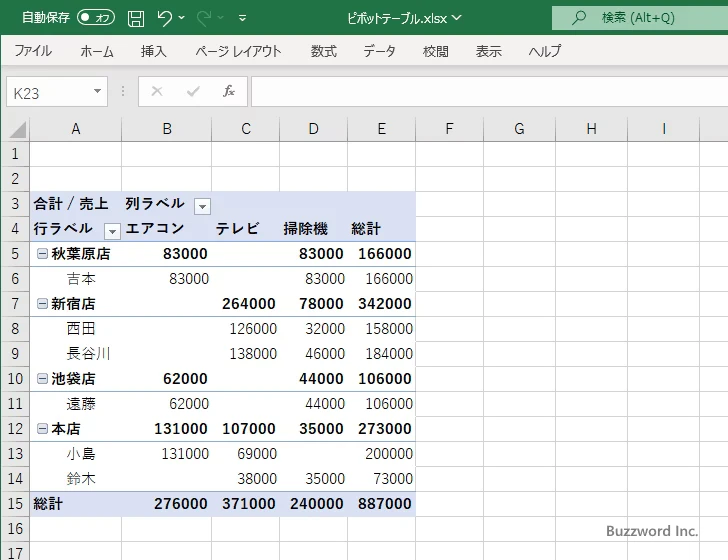Click the search box 検索 (Alt+Q)
The width and height of the screenshot is (728, 560).
pos(640,18)
